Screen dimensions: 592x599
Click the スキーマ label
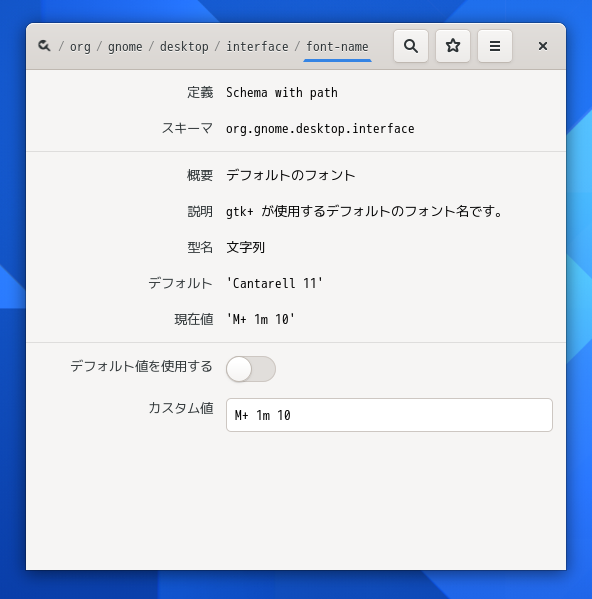coord(187,128)
